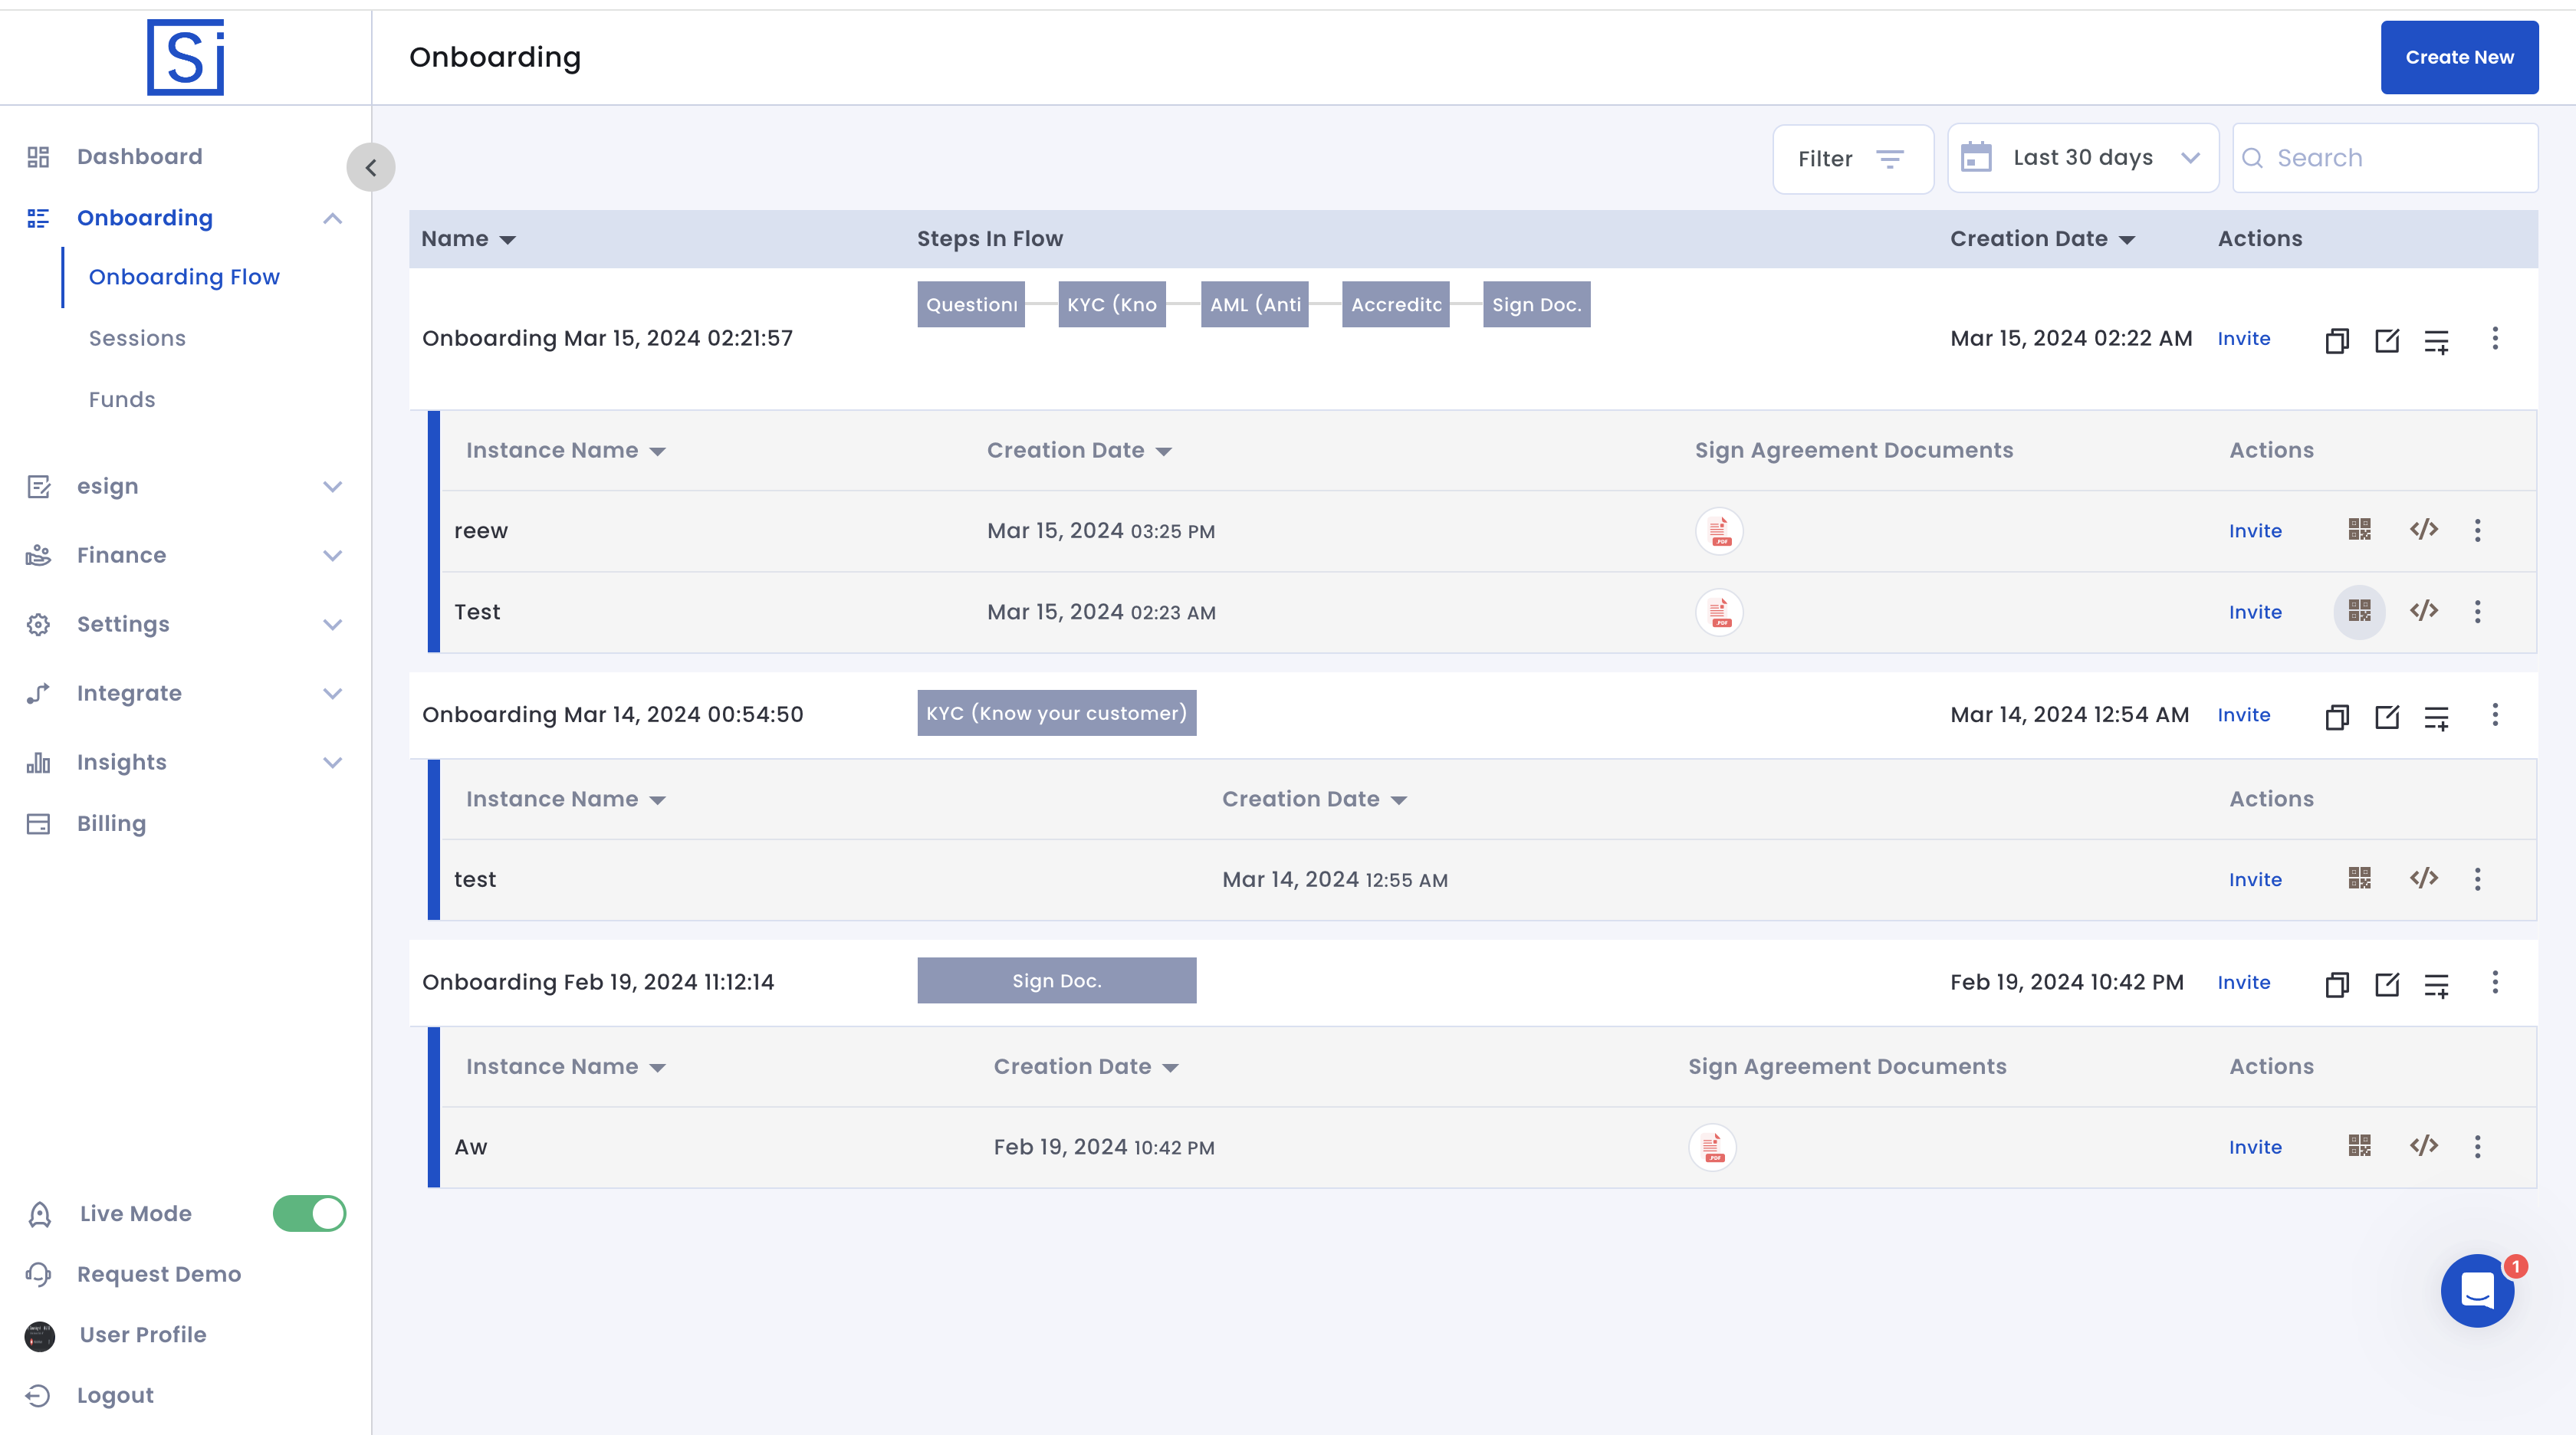Open three-dot menu for test instance
Screen dimensions: 2576x1435
pos(2477,879)
